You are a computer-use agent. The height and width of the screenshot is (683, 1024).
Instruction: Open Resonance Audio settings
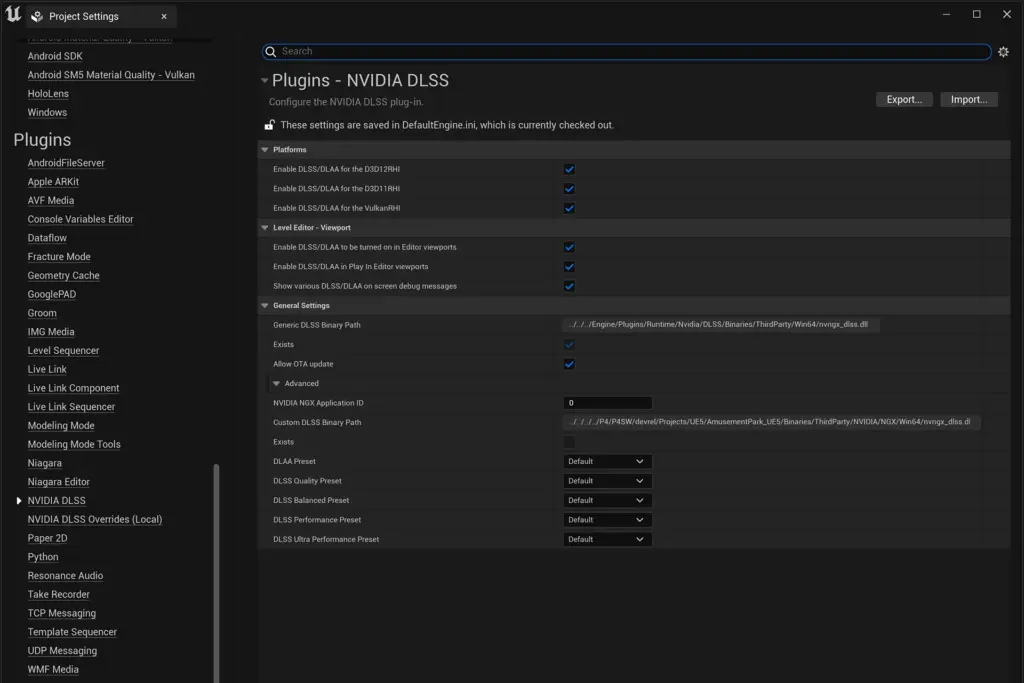tap(65, 576)
